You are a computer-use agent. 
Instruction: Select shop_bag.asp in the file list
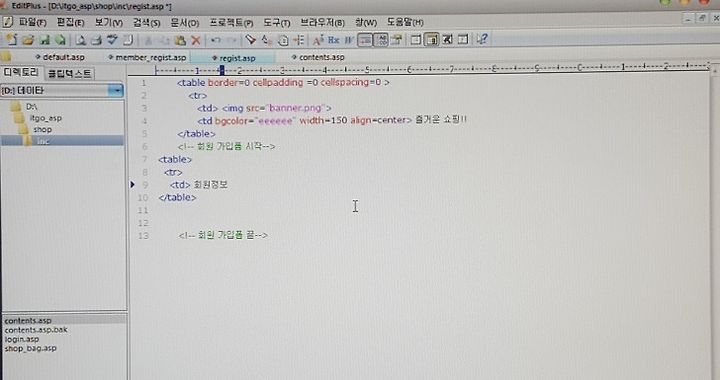[x=30, y=348]
